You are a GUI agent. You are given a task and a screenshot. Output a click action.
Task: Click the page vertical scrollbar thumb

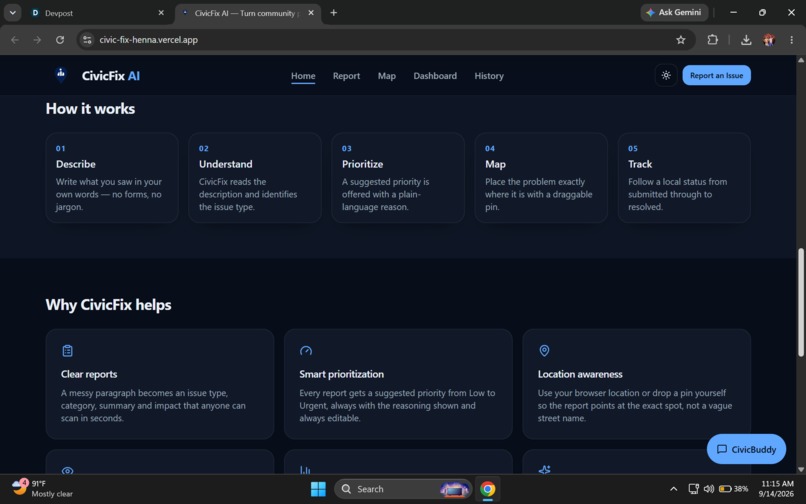[800, 302]
